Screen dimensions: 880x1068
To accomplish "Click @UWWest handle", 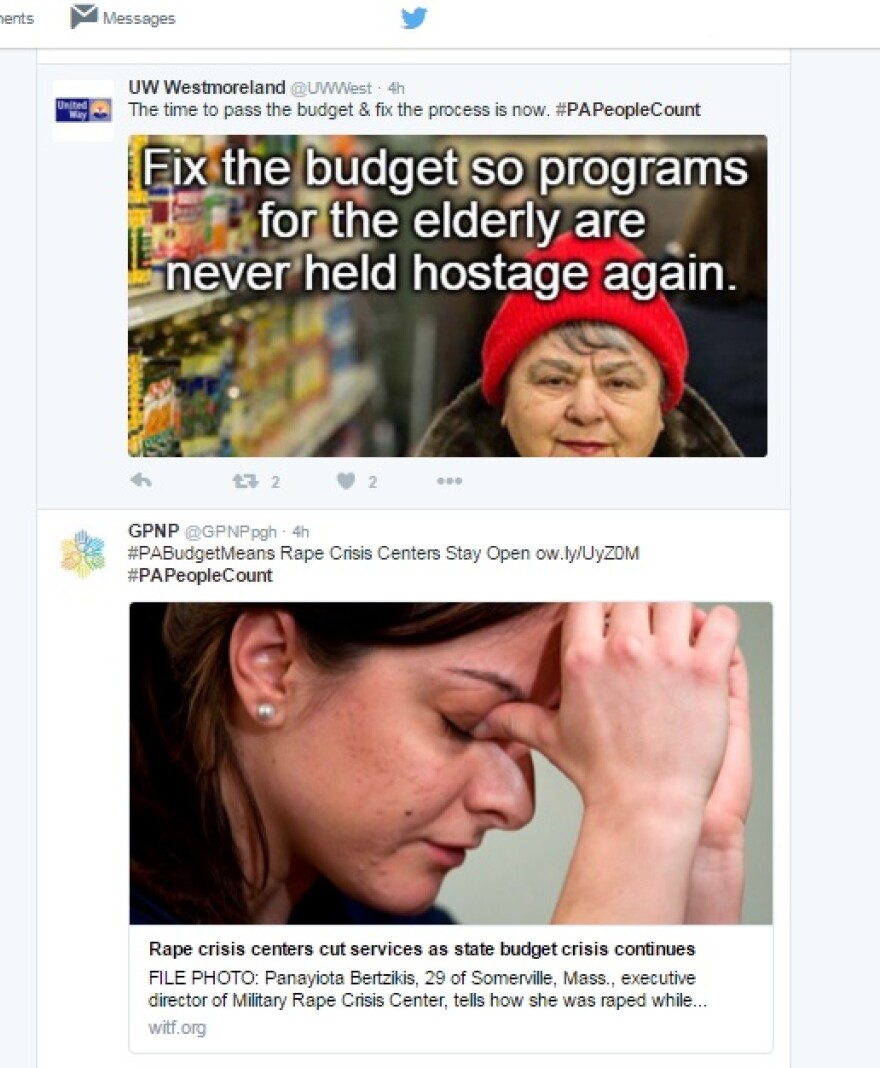I will click(x=331, y=89).
